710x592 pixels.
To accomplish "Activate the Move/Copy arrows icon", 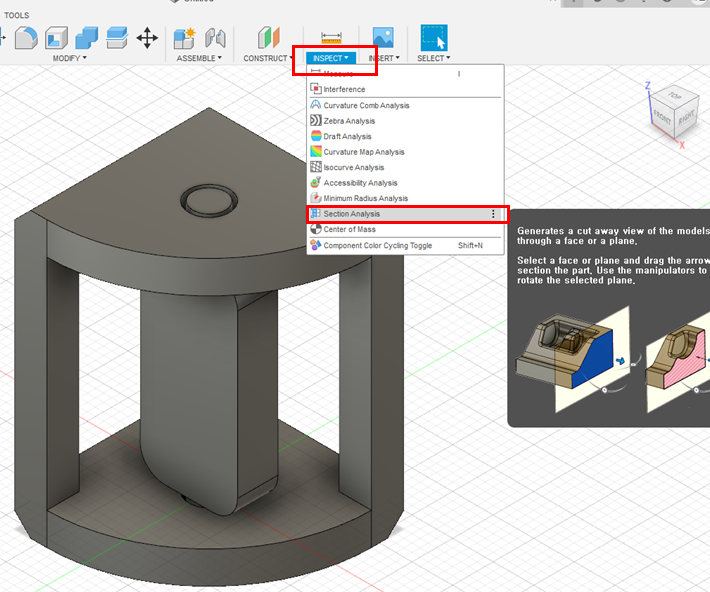I will pyautogui.click(x=147, y=38).
